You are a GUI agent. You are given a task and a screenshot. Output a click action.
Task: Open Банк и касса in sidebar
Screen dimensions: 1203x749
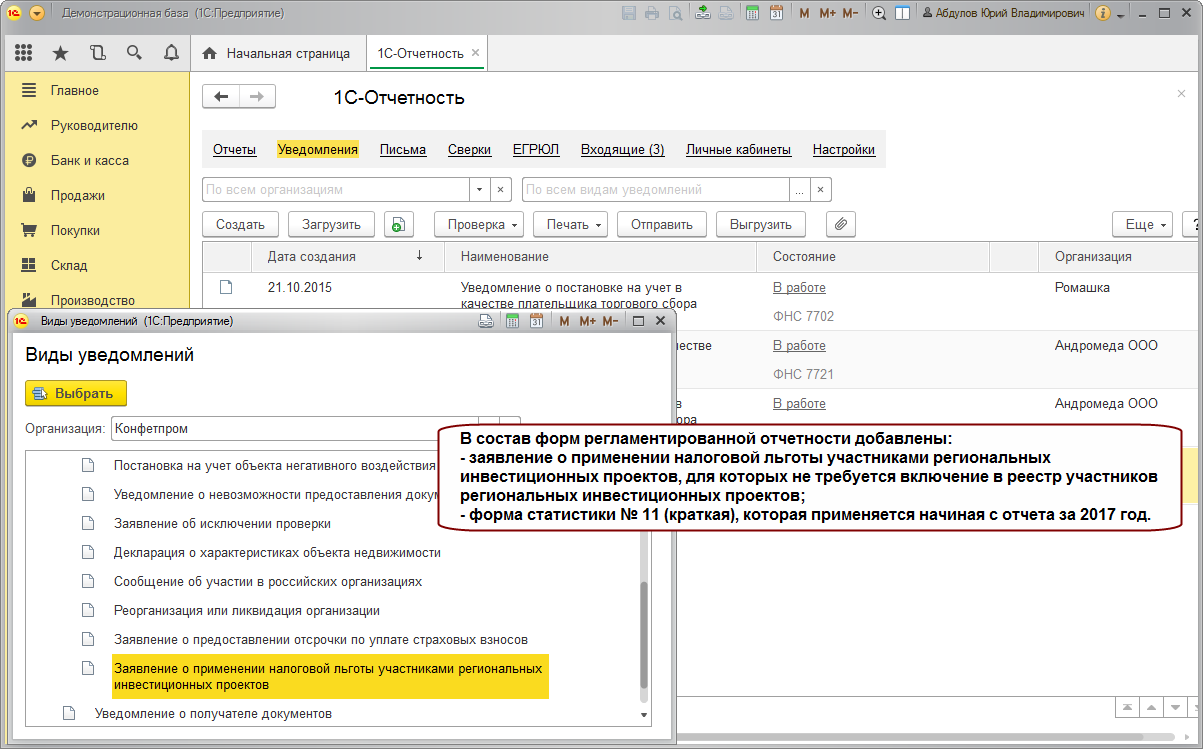click(x=89, y=160)
